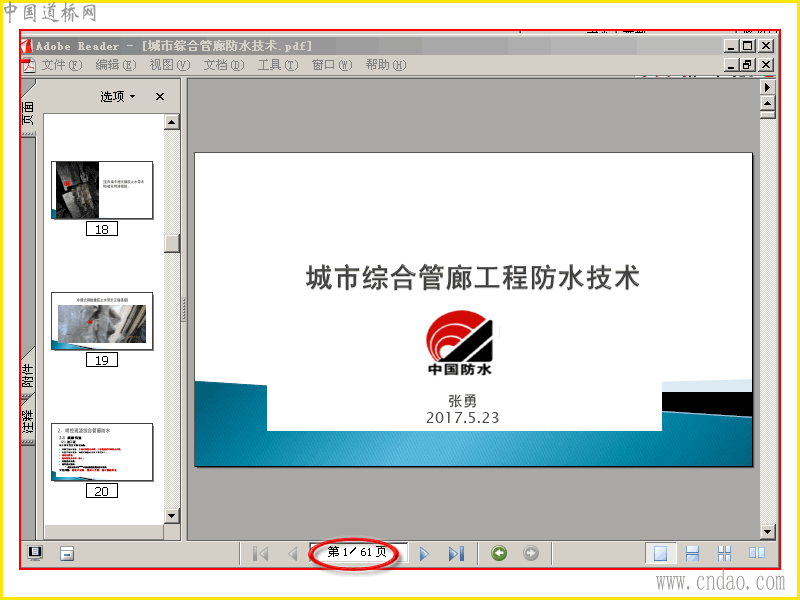Toggle navigation pane icon in status bar
Image resolution: width=800 pixels, height=600 pixels.
tap(35, 553)
